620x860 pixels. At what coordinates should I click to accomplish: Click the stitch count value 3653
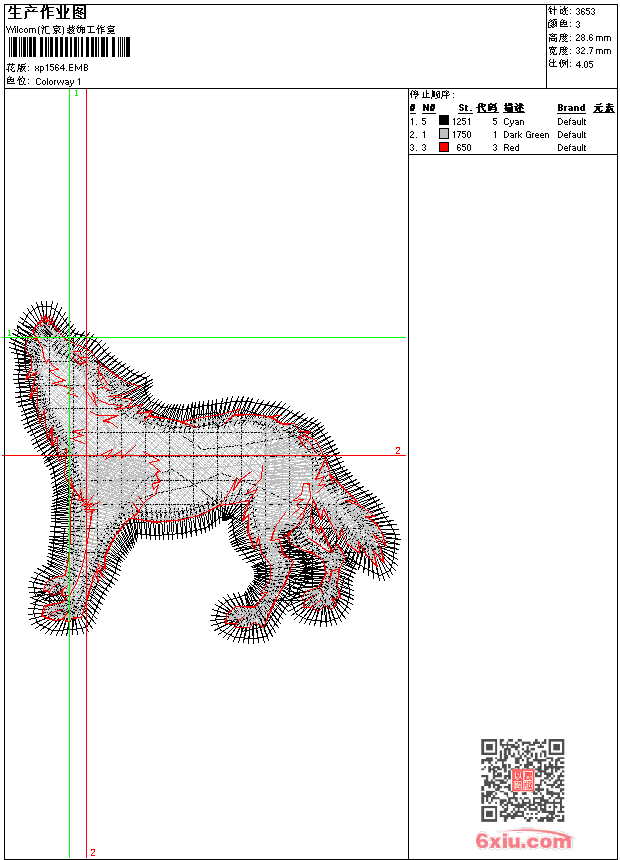click(x=585, y=12)
